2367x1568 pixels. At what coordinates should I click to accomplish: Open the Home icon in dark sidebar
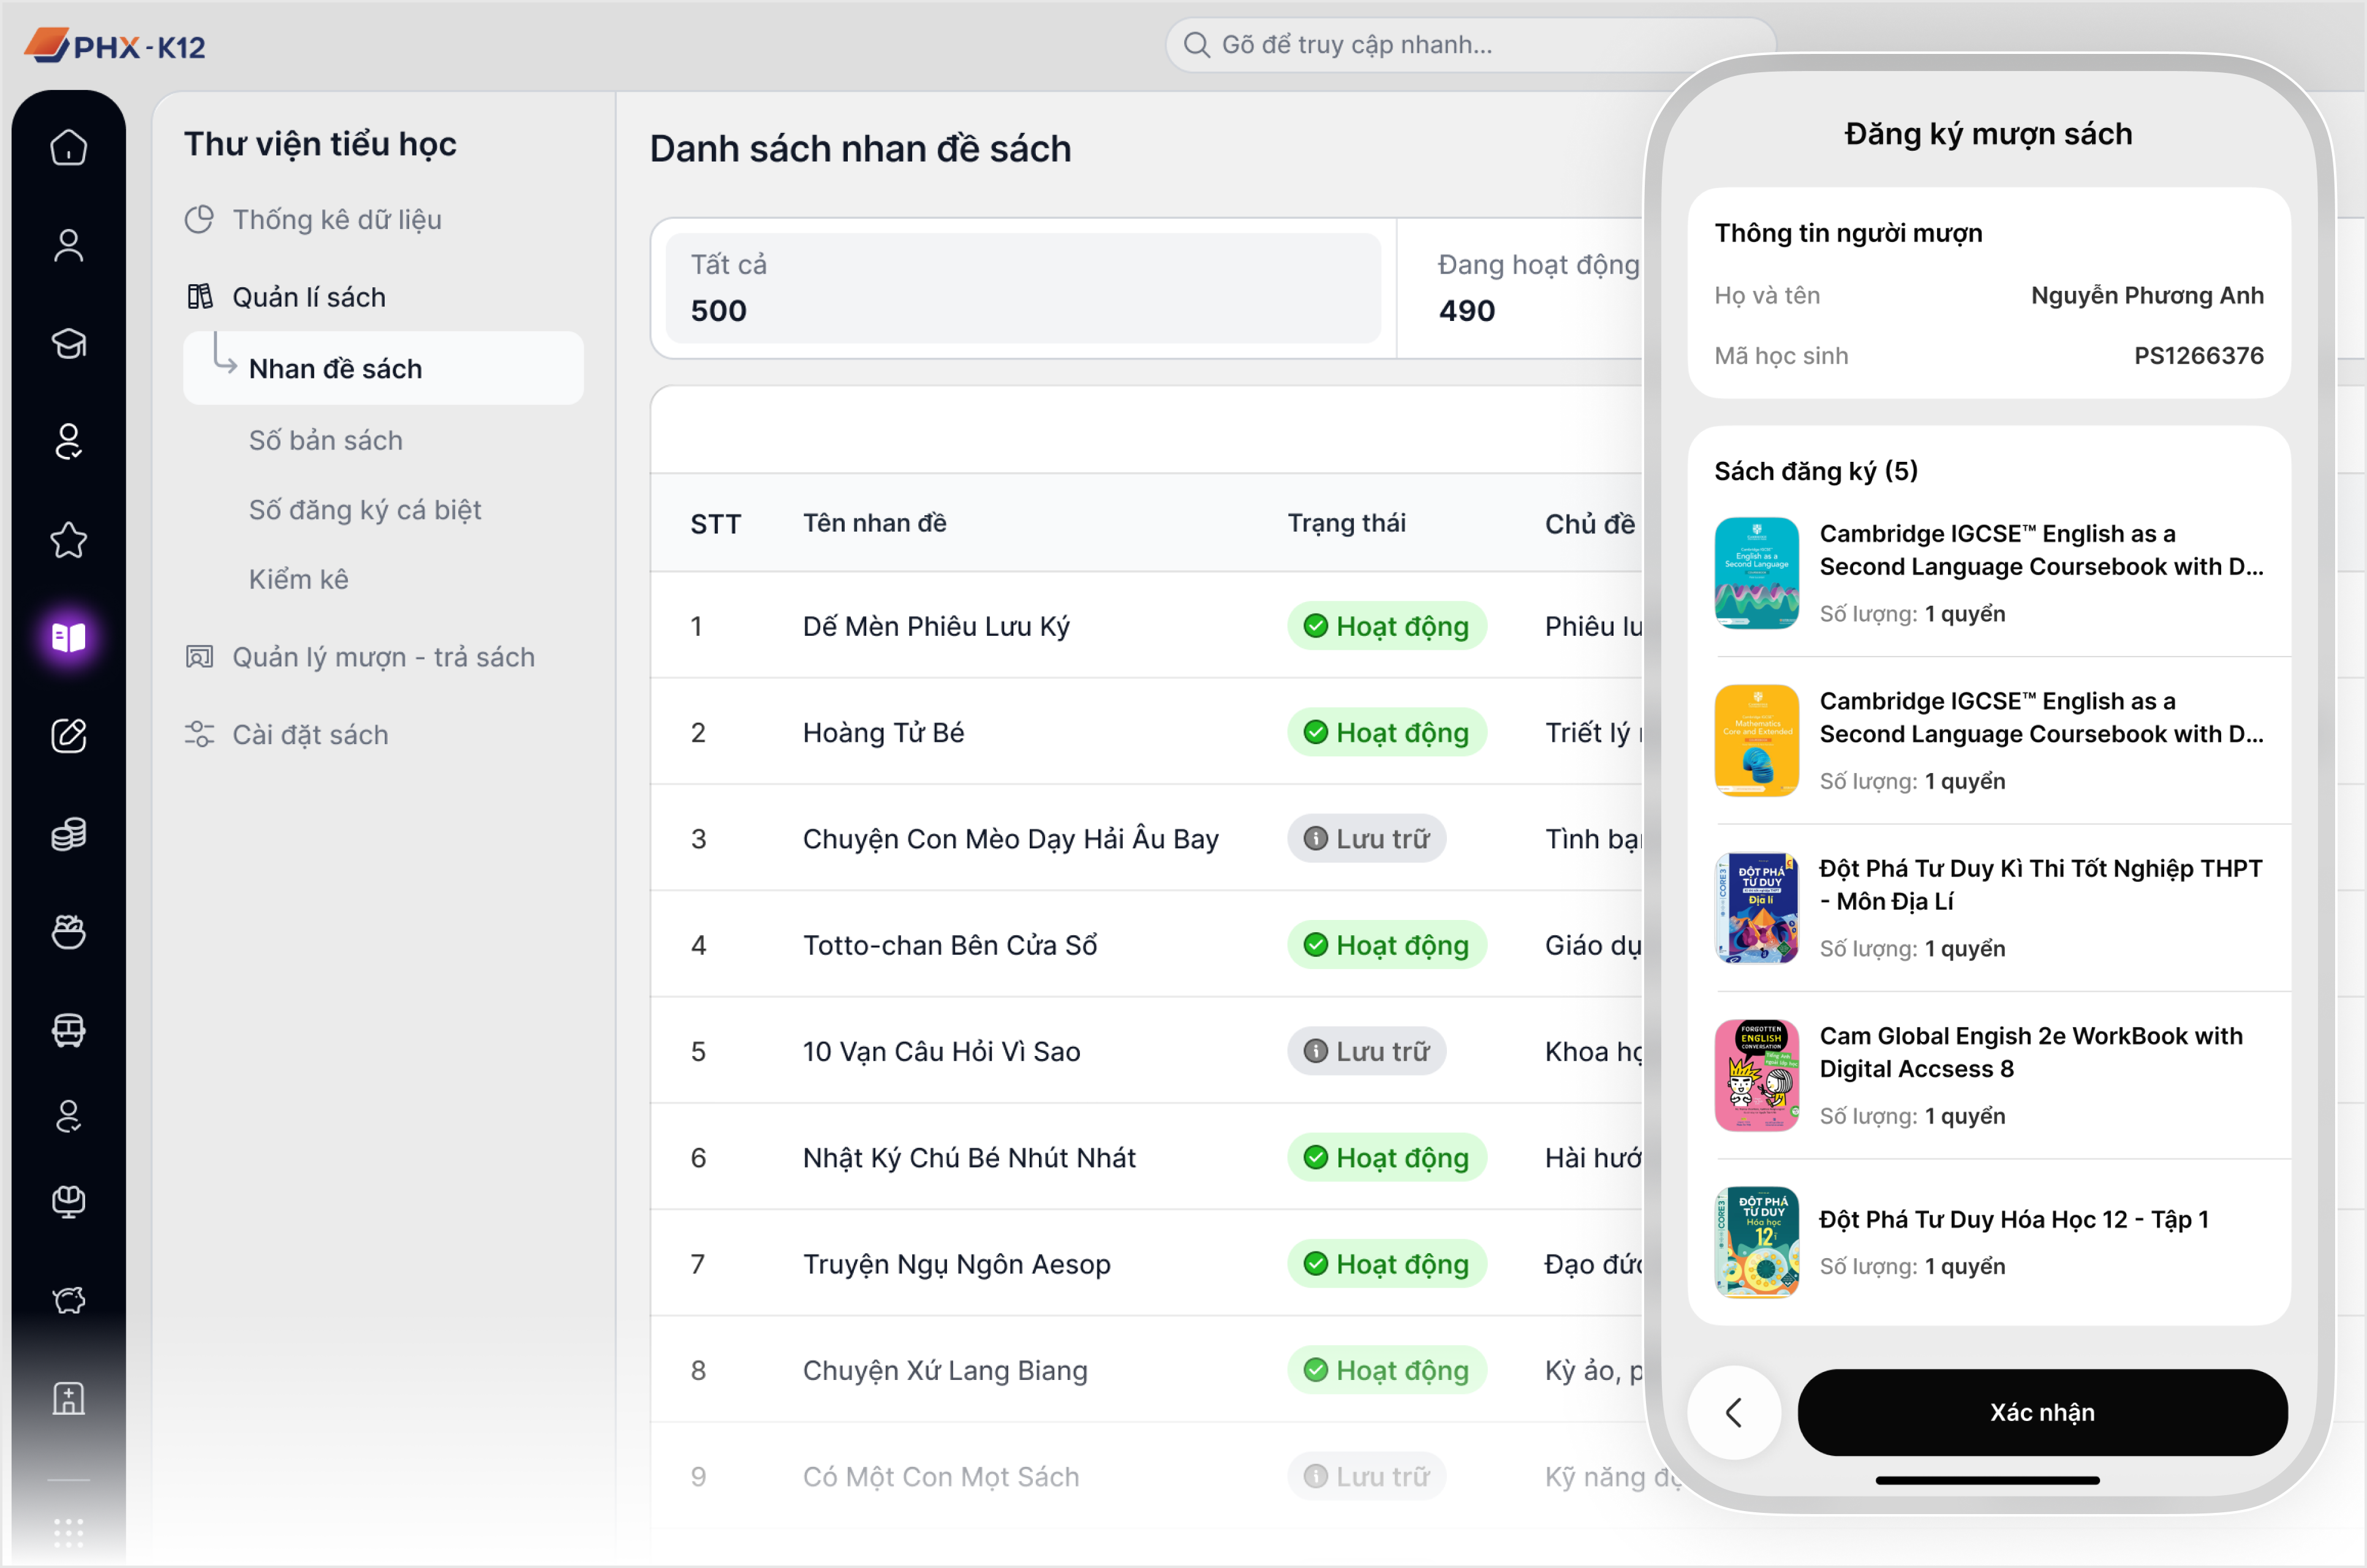click(x=68, y=147)
